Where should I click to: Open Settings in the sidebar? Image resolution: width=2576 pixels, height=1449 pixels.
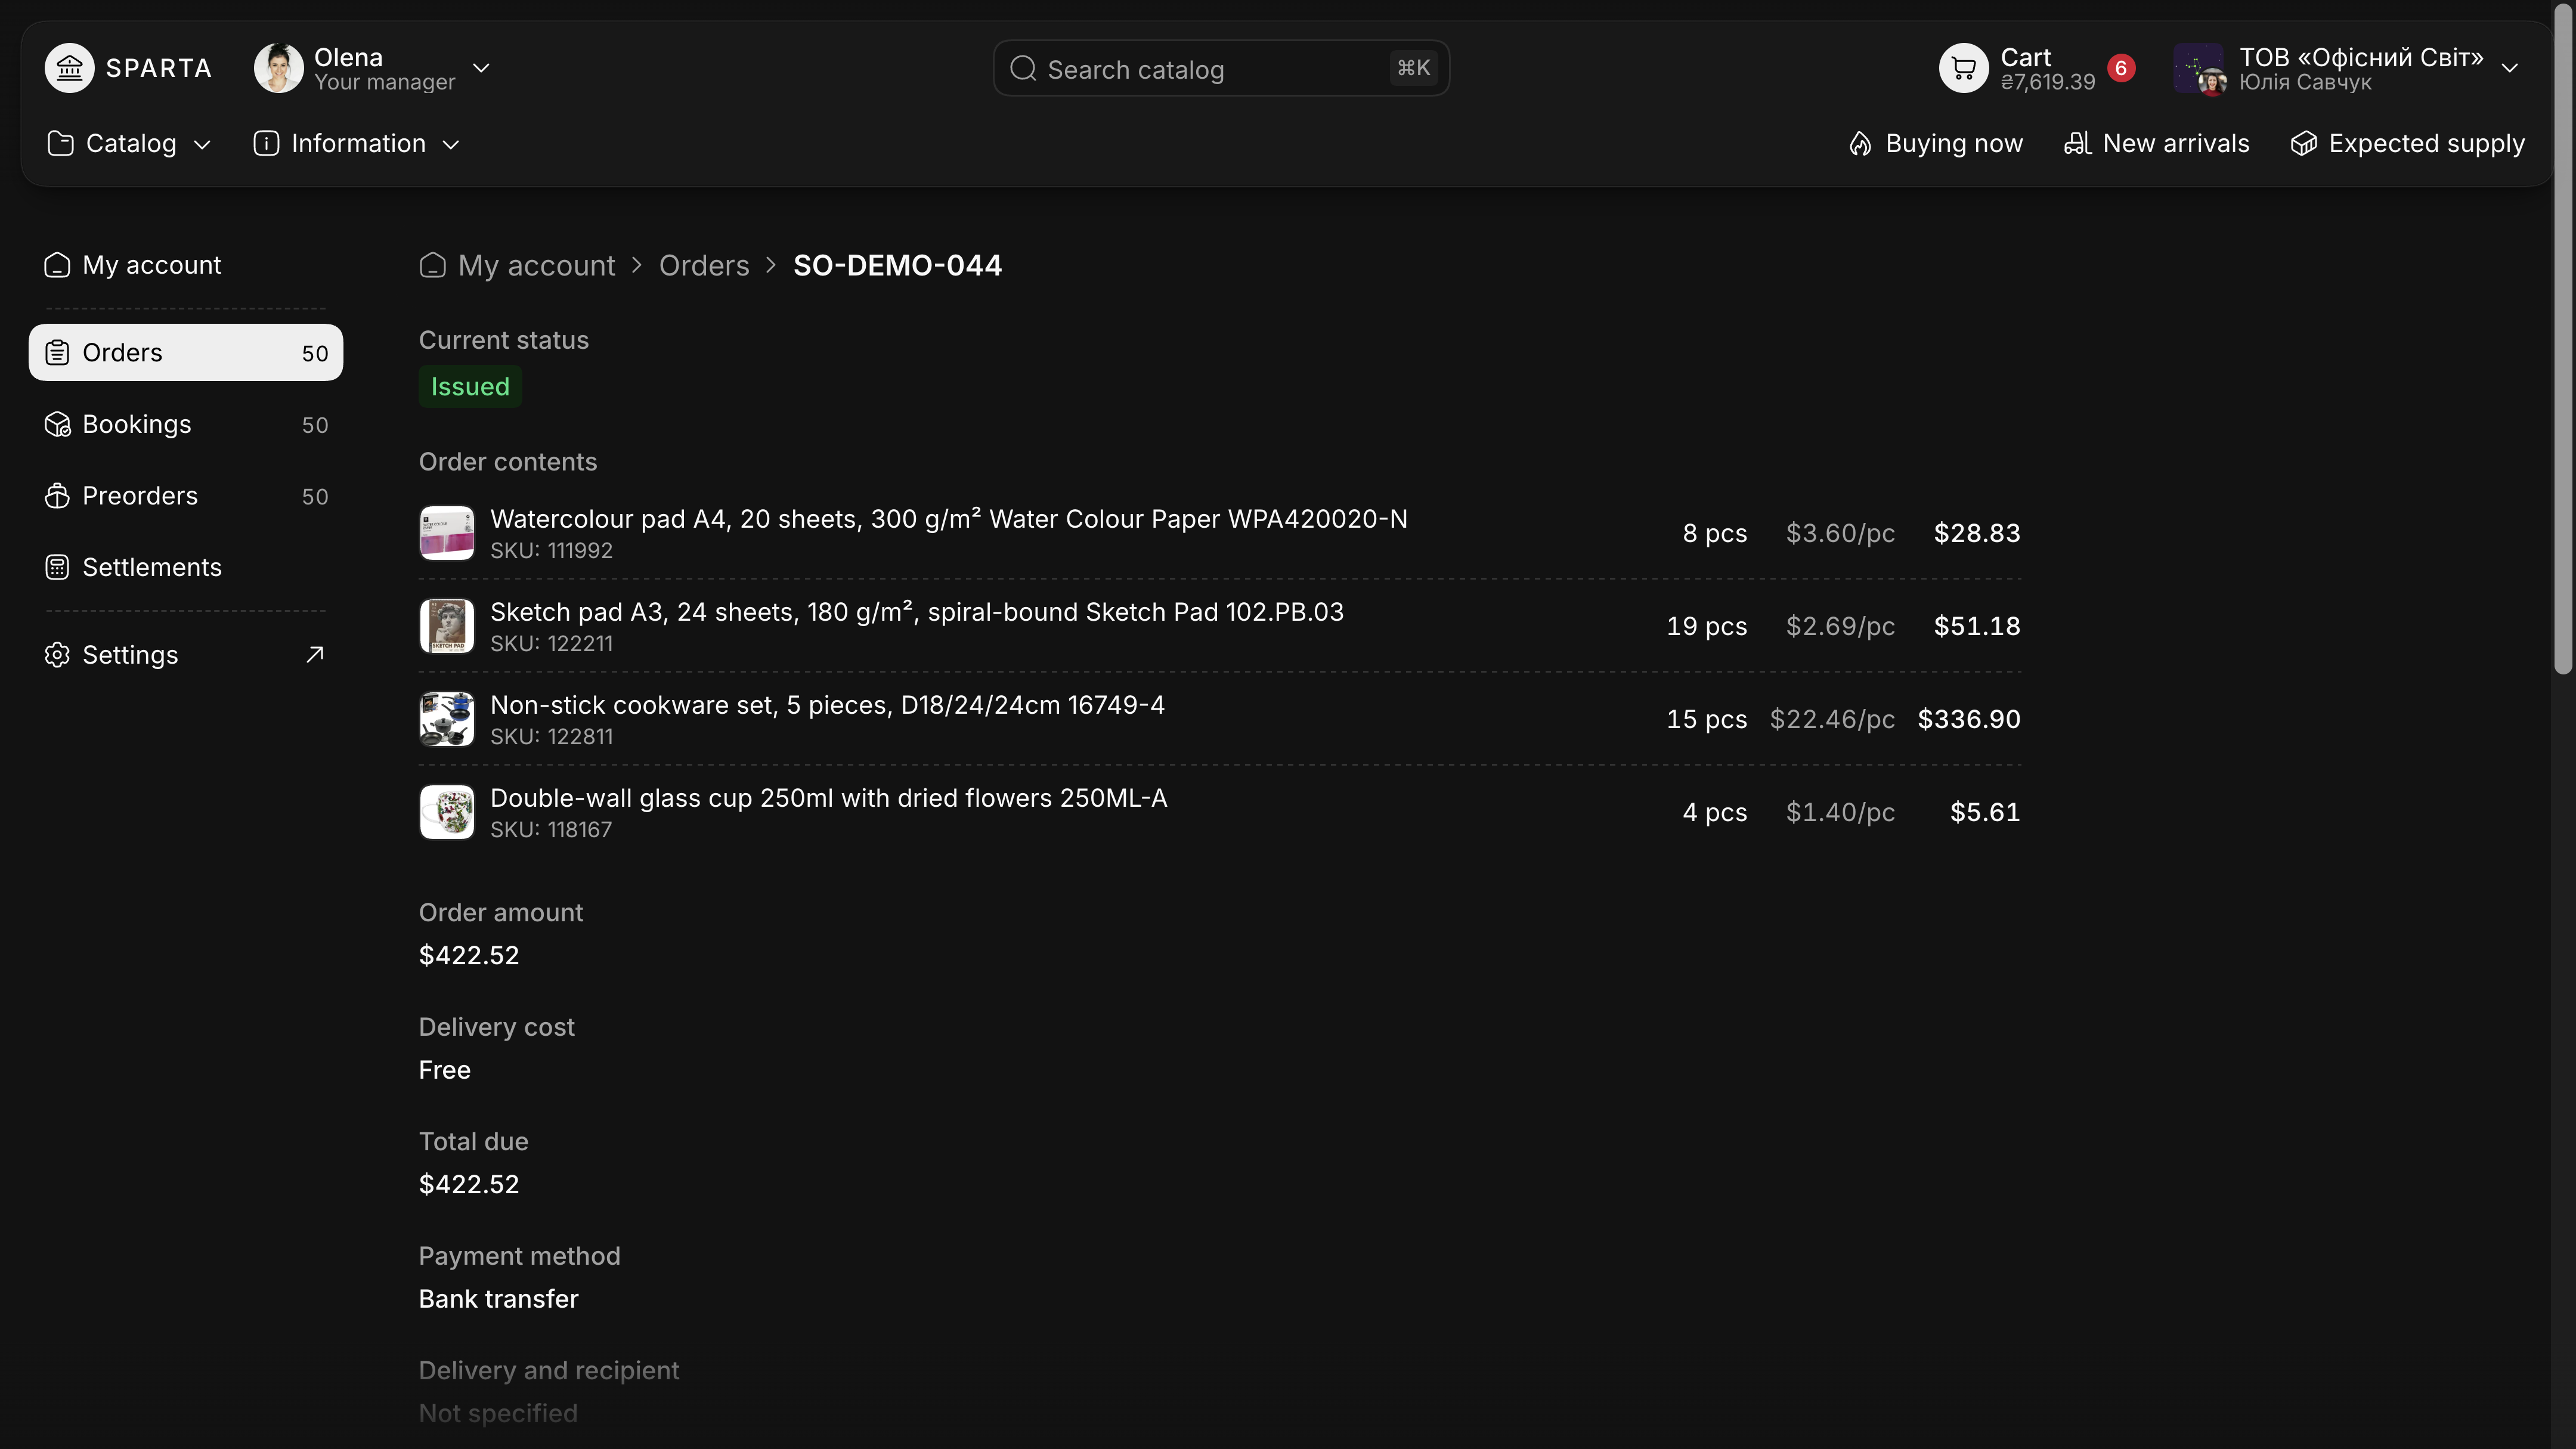pos(186,655)
